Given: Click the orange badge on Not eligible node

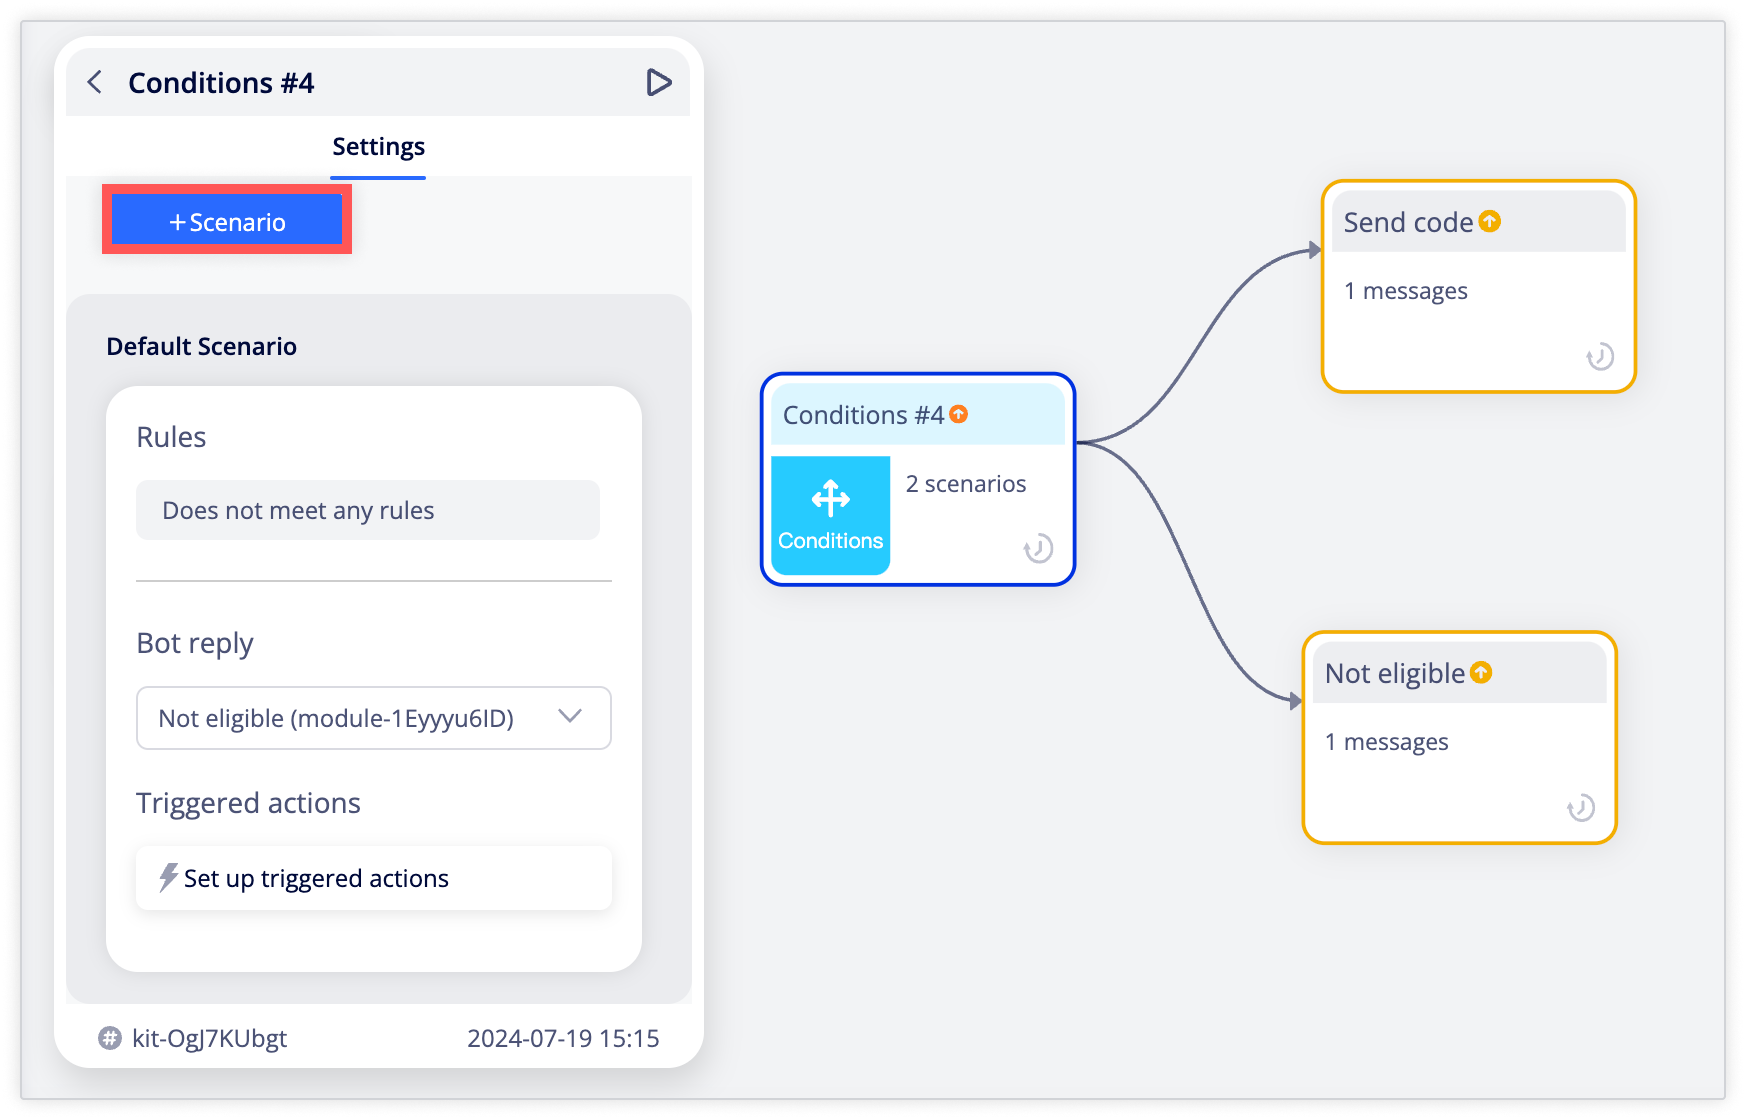Looking at the screenshot, I should tap(1481, 673).
